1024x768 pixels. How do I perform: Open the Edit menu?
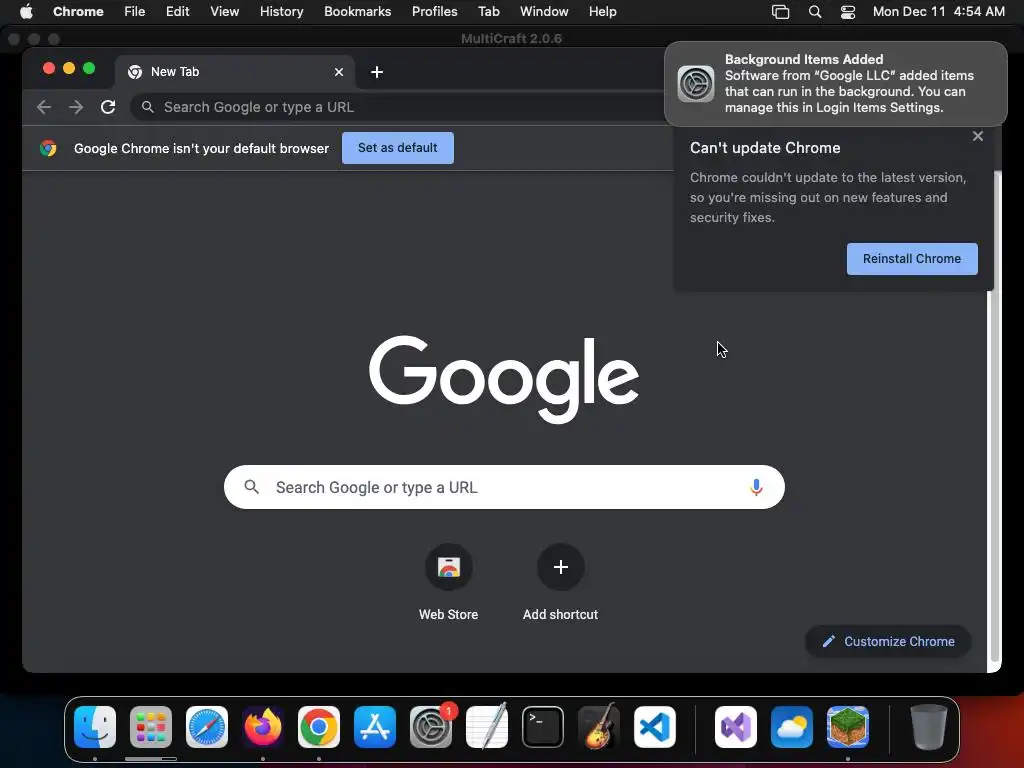[178, 11]
